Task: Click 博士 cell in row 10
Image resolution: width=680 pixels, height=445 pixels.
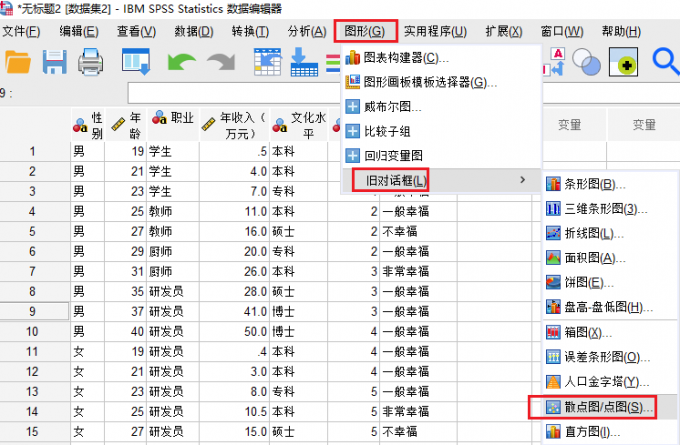Action: click(x=298, y=331)
